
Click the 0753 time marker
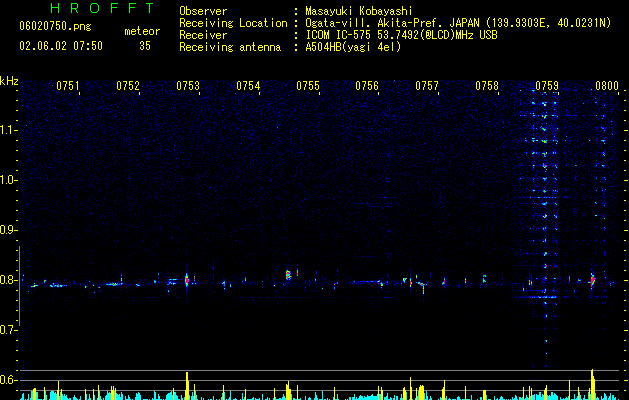point(188,86)
